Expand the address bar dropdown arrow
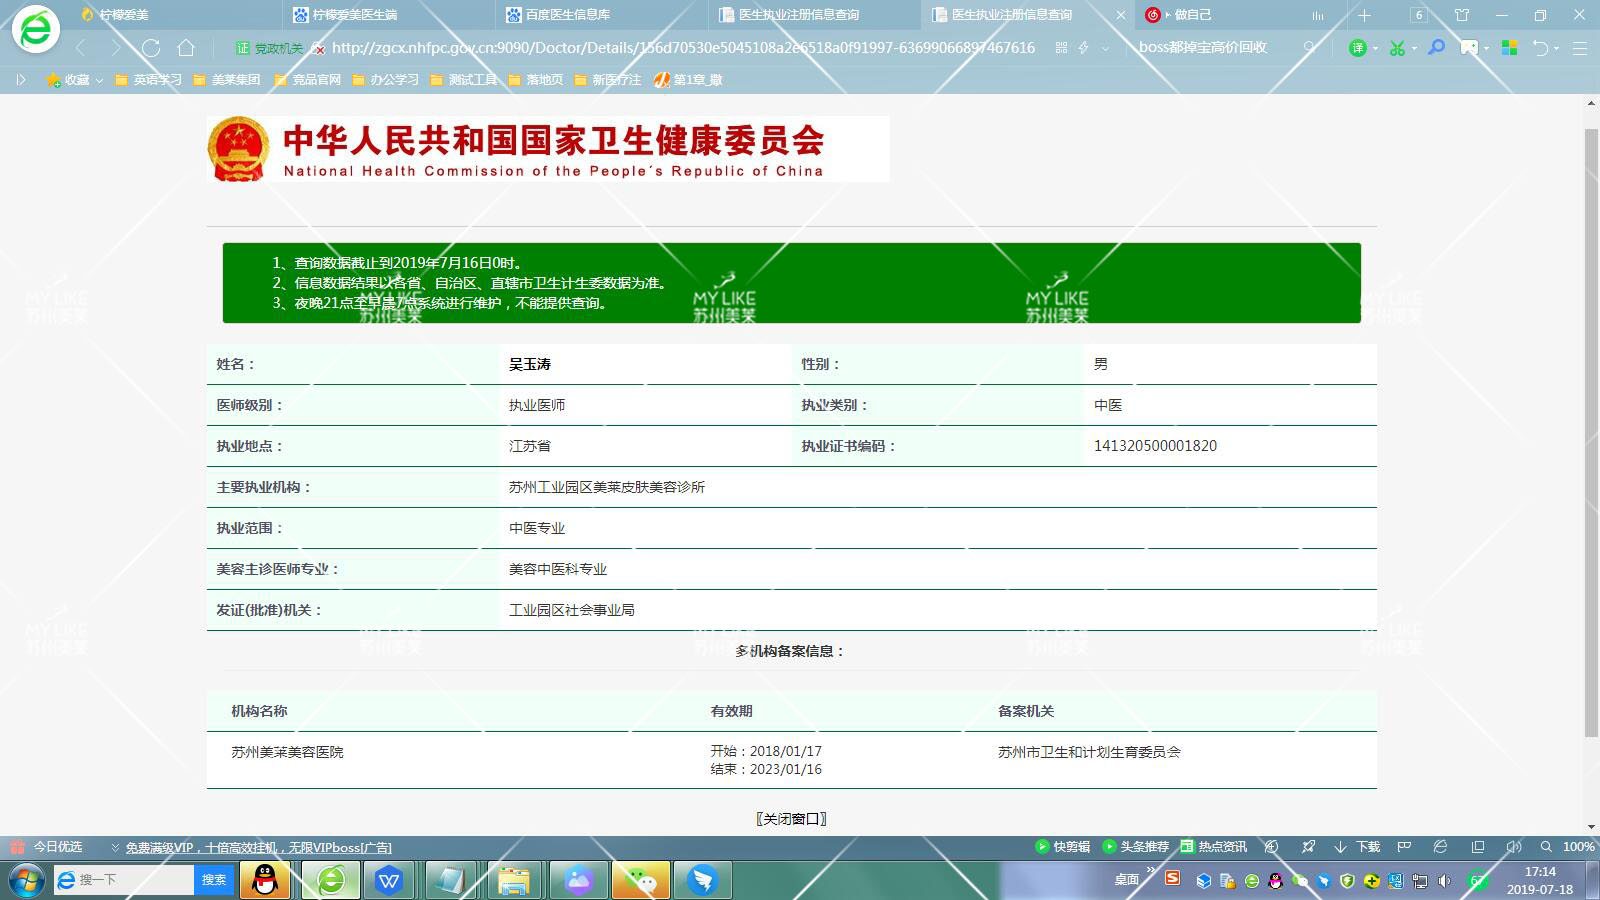1600x900 pixels. (x=1105, y=48)
